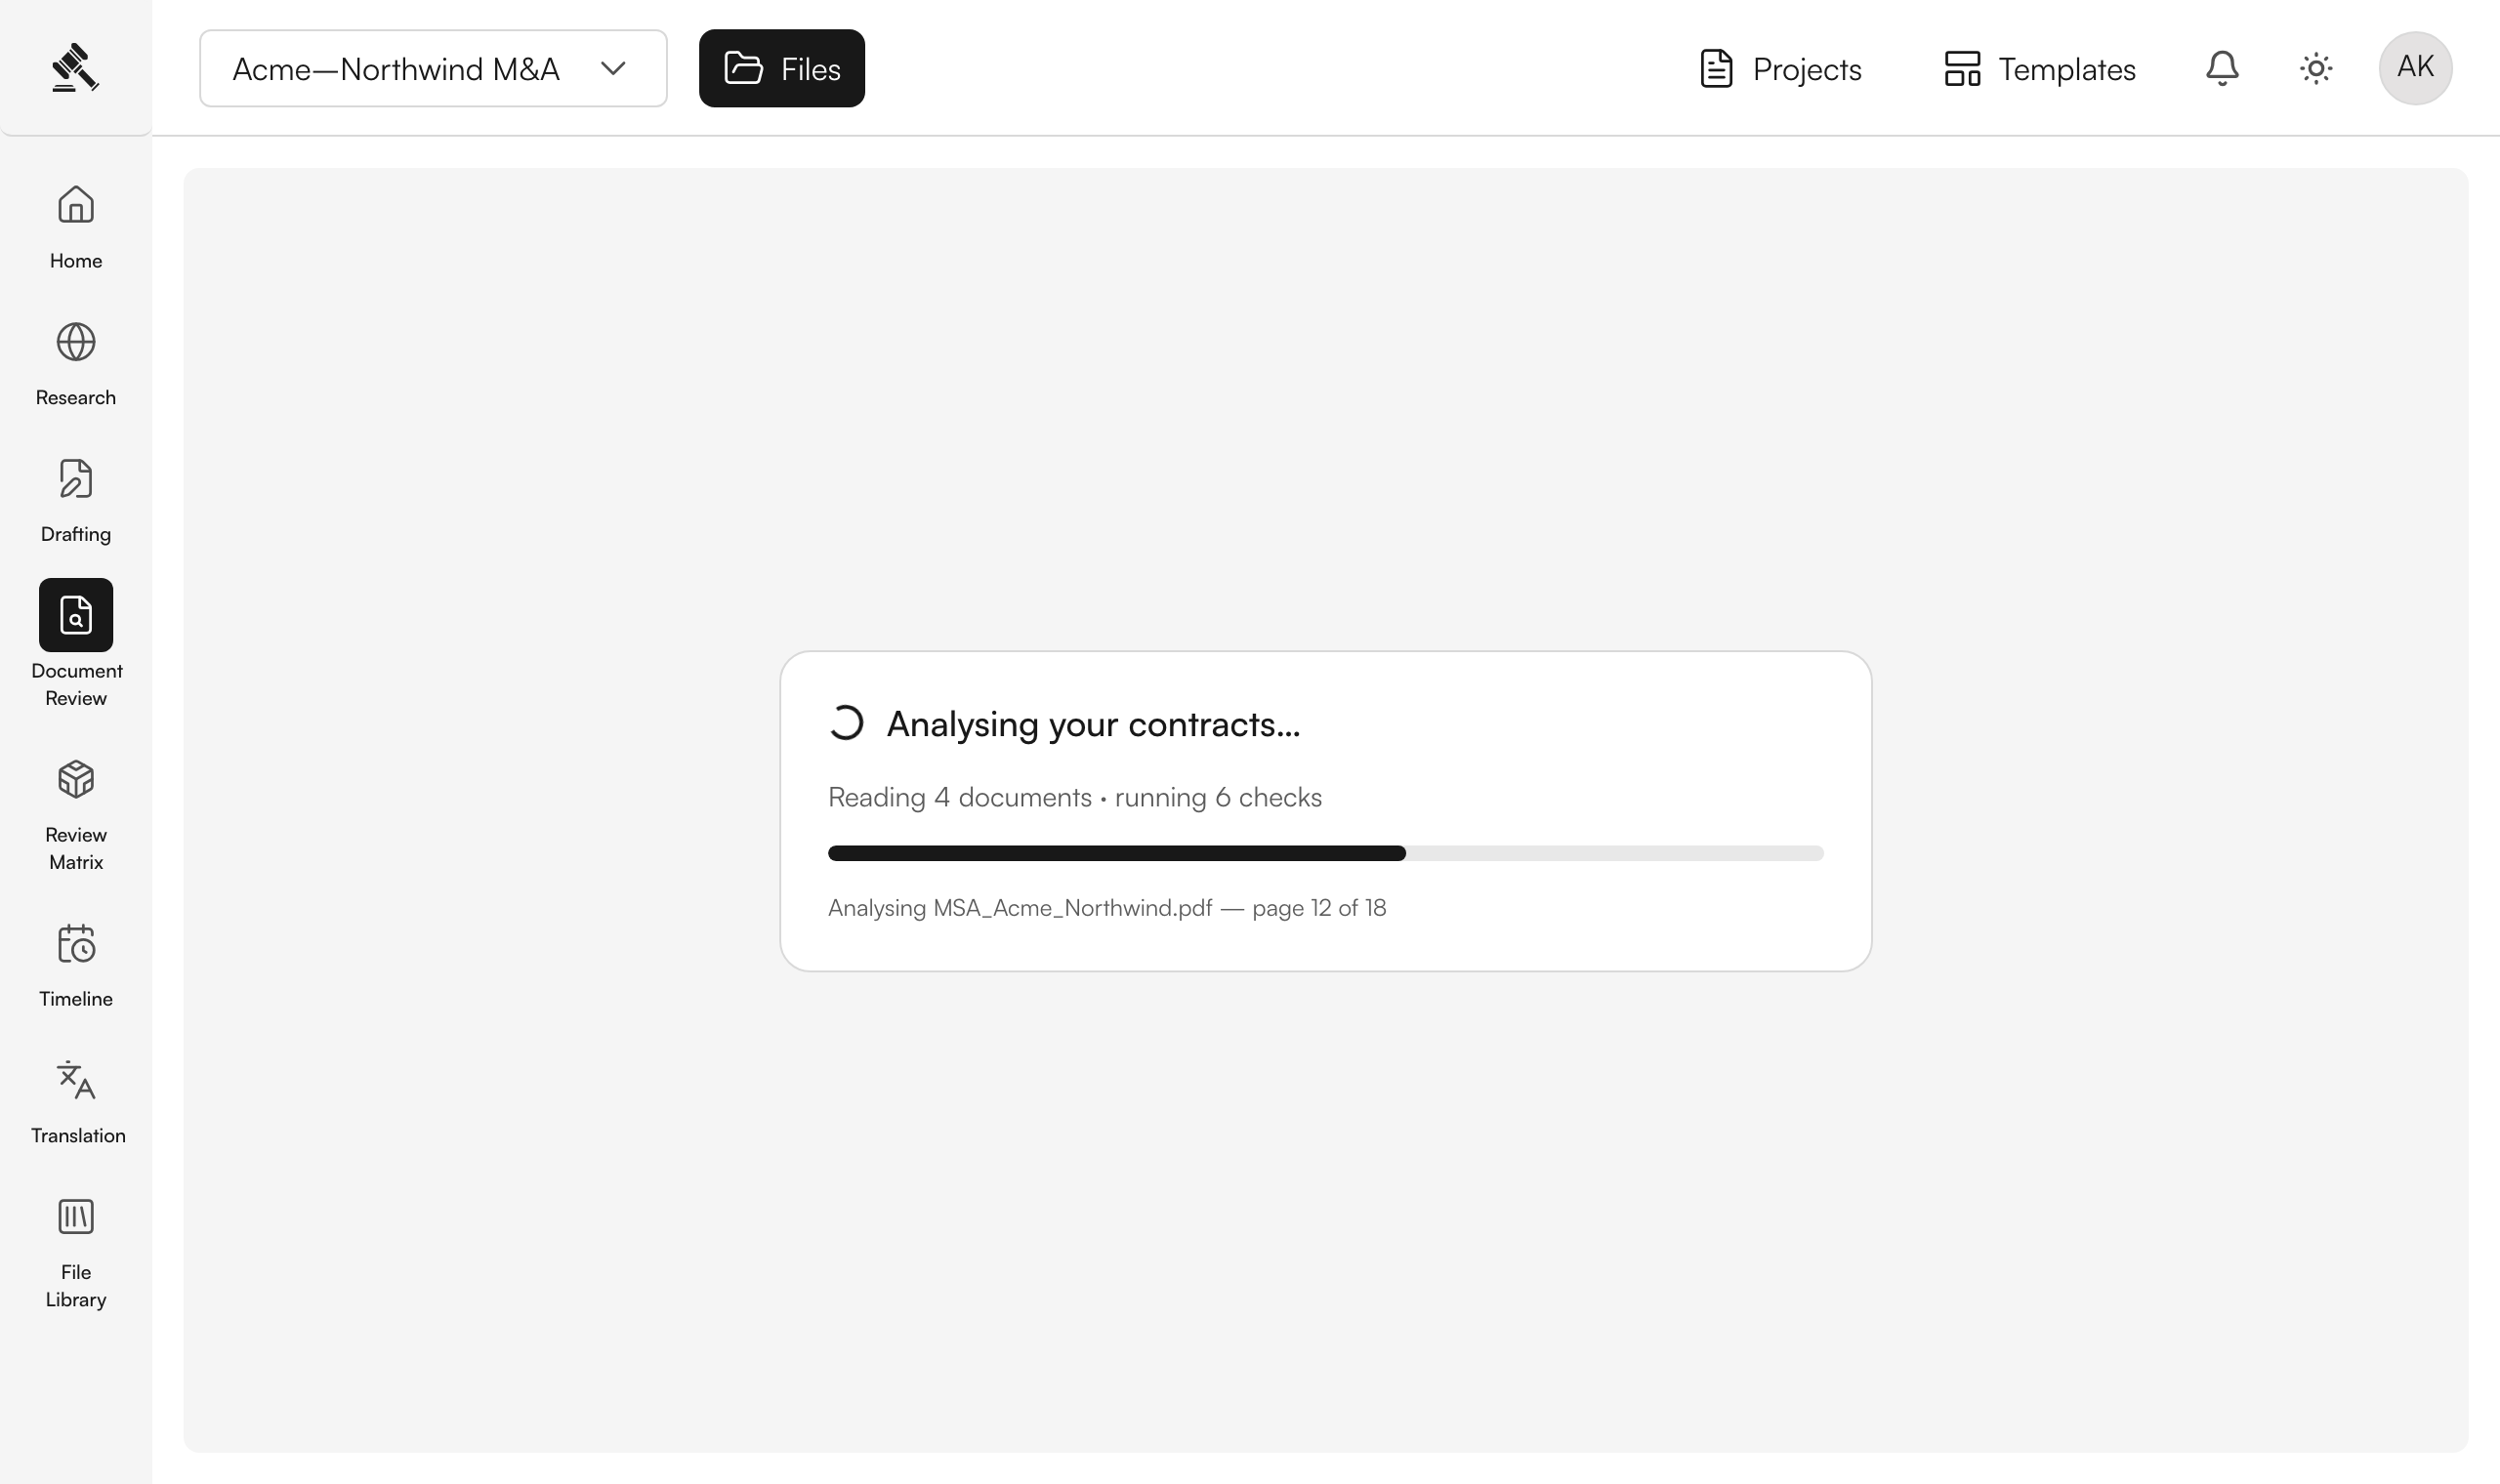Click the gavel logo icon
Image resolution: width=2500 pixels, height=1484 pixels.
pyautogui.click(x=75, y=67)
